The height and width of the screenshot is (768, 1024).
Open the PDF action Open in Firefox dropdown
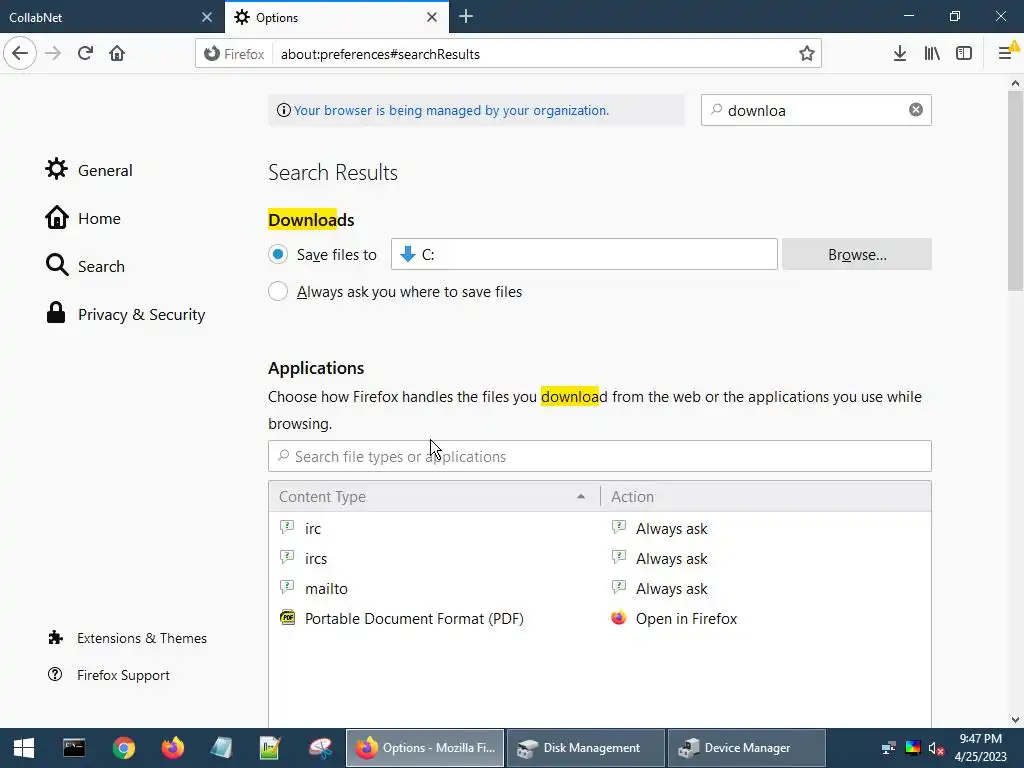pos(765,618)
